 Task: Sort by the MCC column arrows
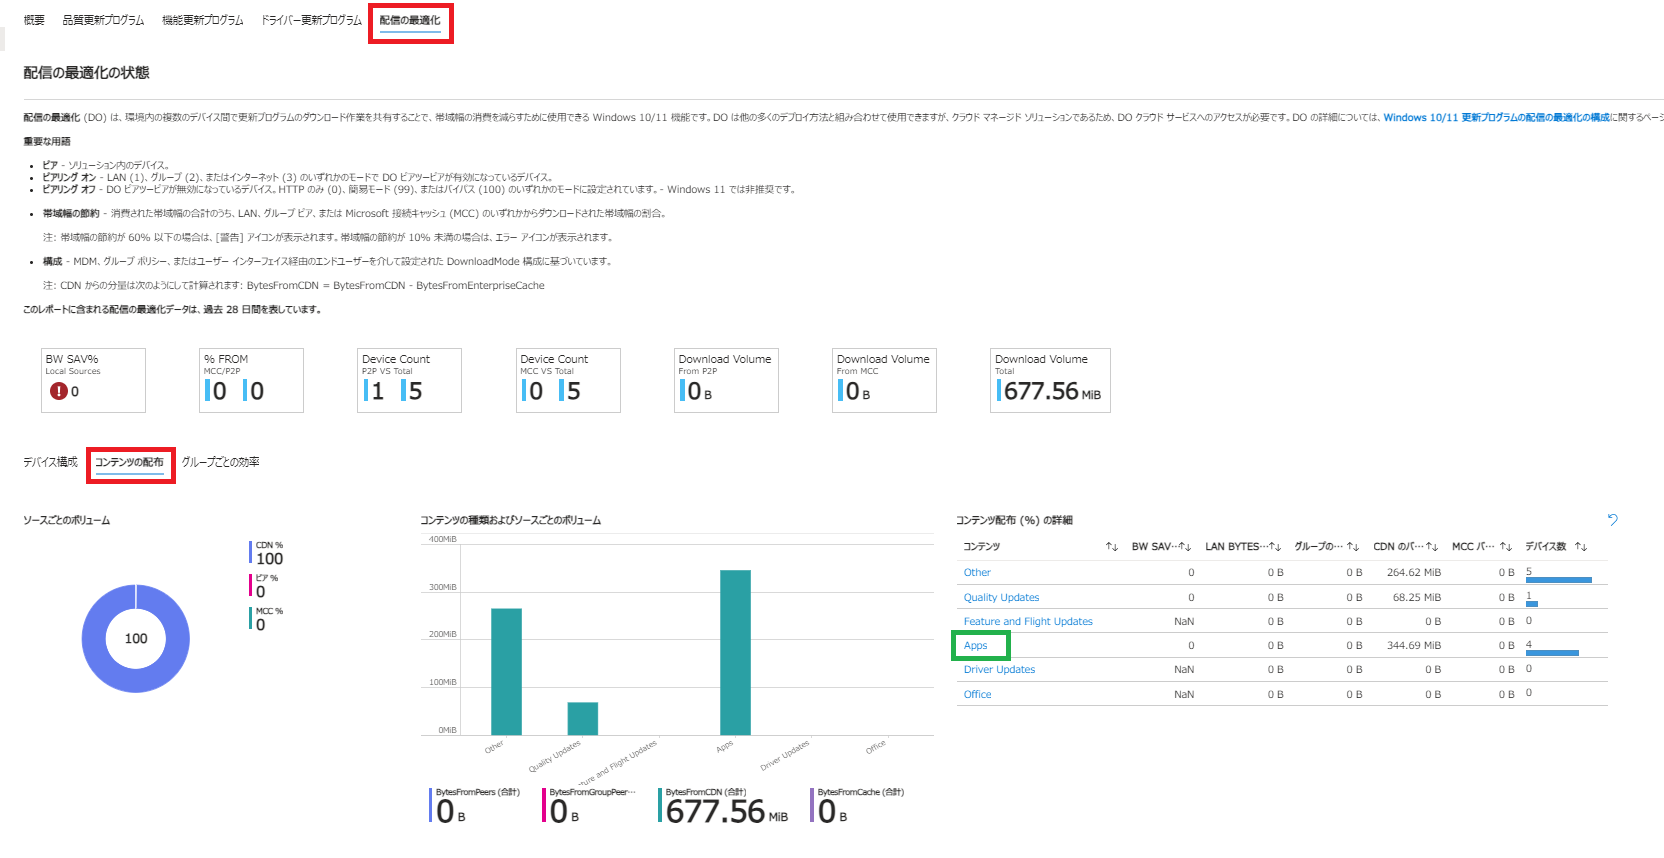point(1506,547)
